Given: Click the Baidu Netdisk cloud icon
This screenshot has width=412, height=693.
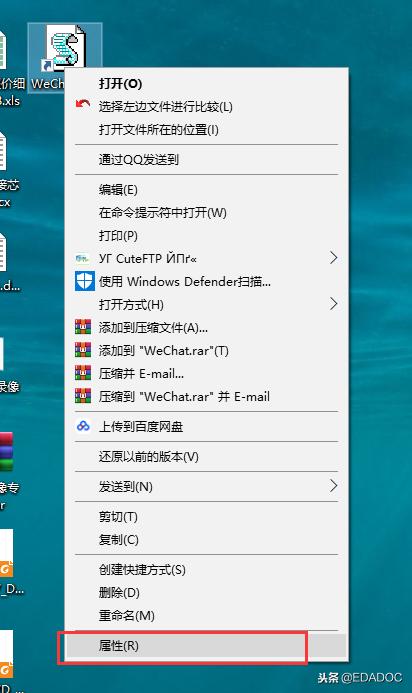Looking at the screenshot, I should coord(83,426).
